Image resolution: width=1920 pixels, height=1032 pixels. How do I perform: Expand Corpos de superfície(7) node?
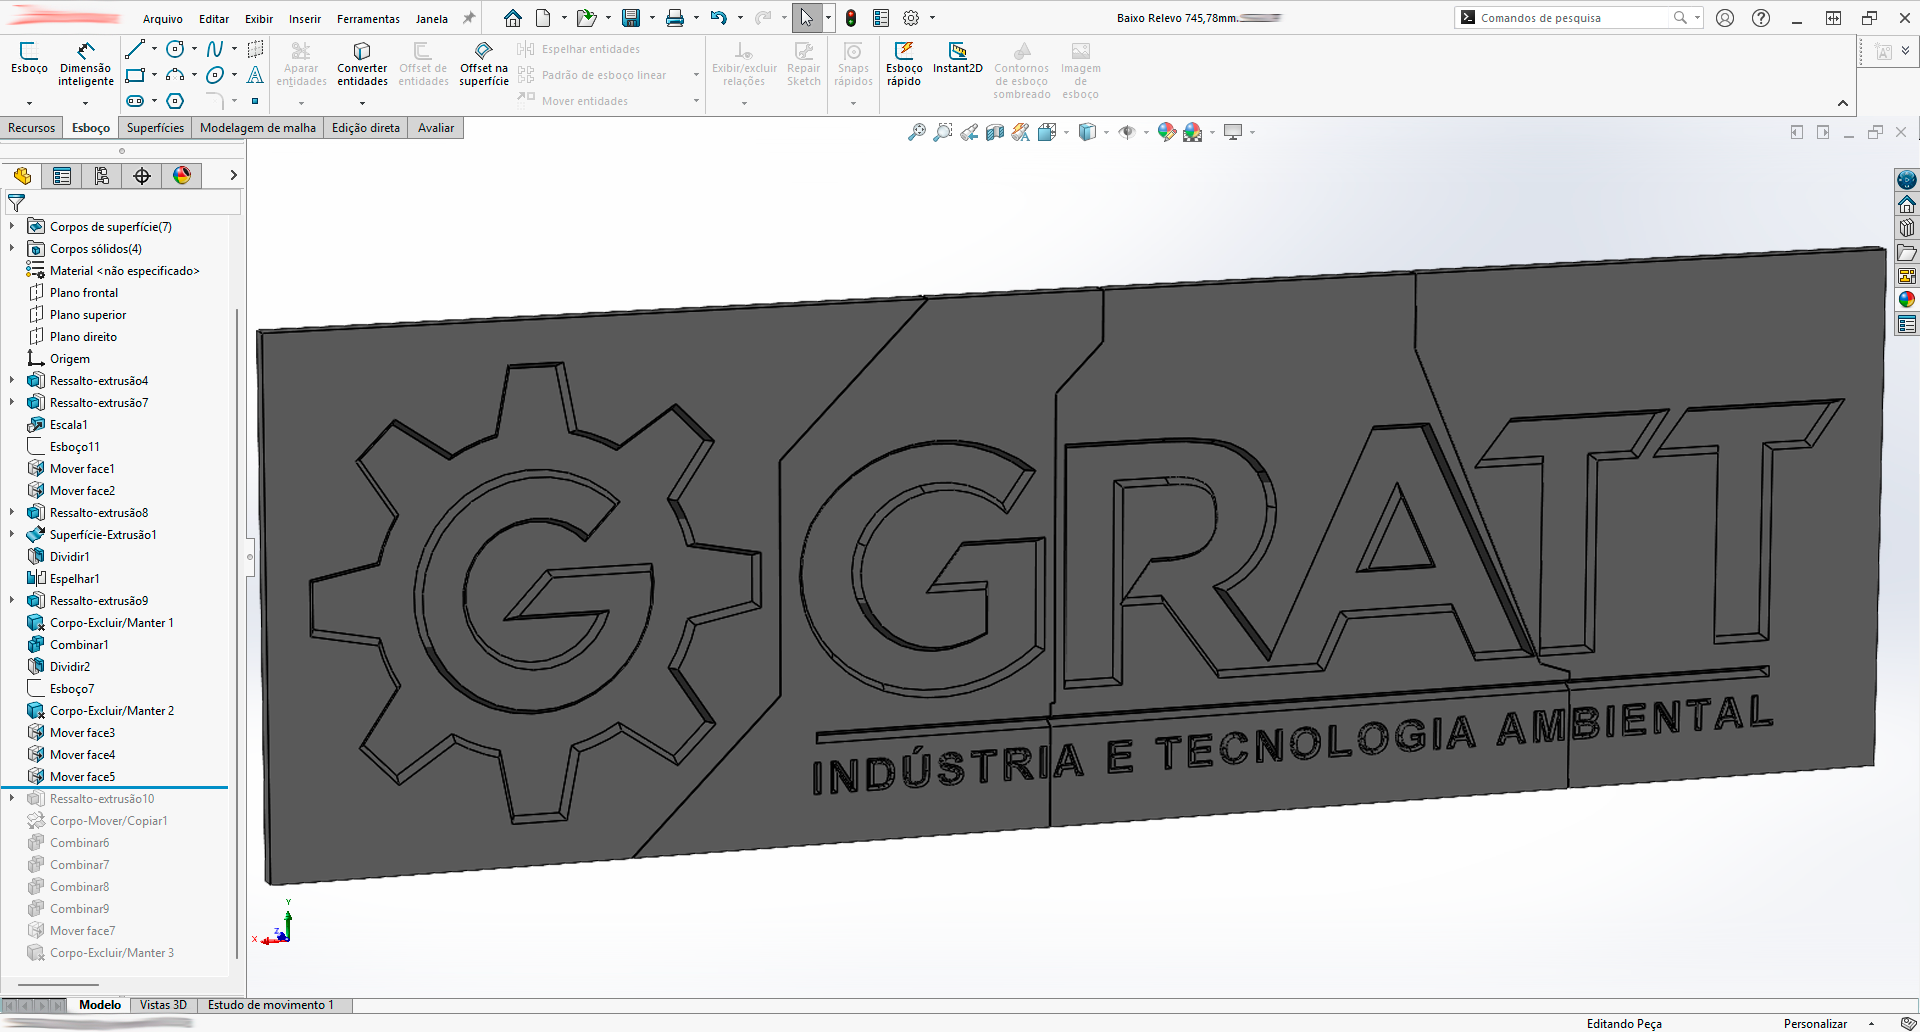(x=12, y=227)
